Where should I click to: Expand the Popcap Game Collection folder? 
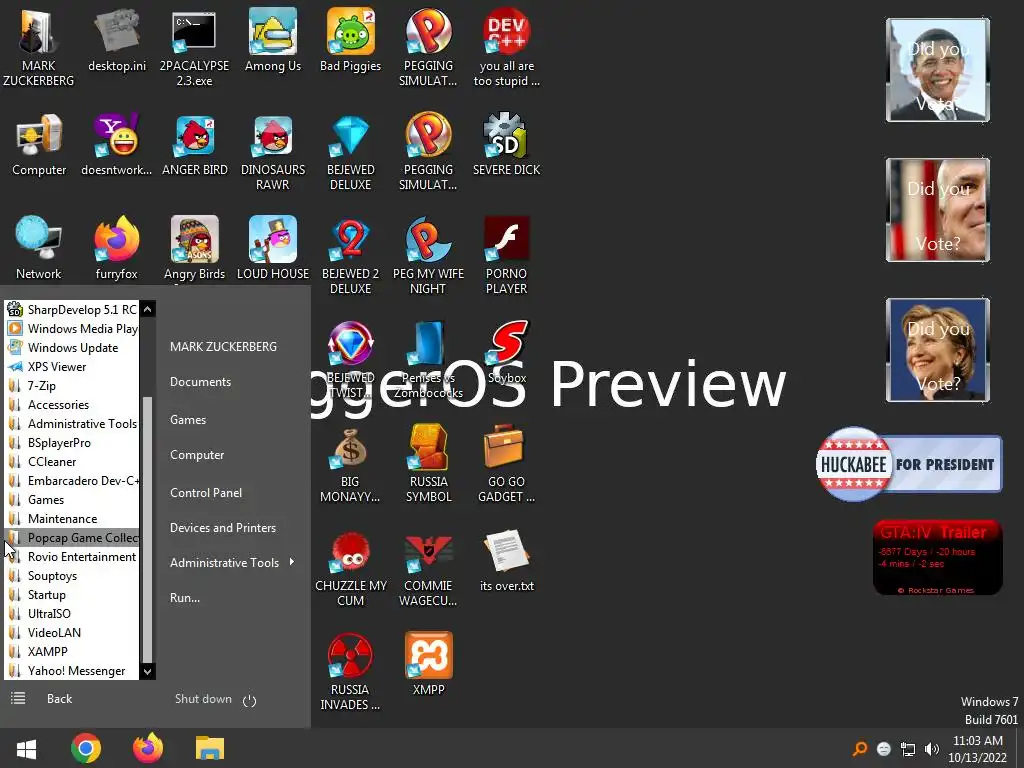tap(72, 537)
